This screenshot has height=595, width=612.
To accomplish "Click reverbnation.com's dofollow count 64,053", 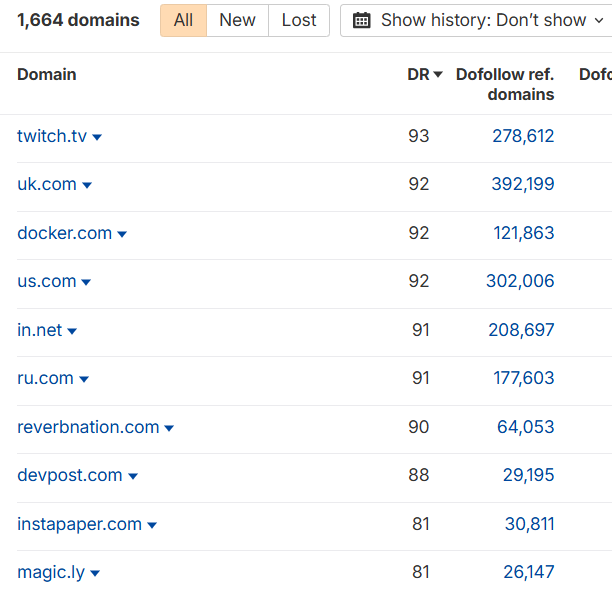I will [x=526, y=427].
